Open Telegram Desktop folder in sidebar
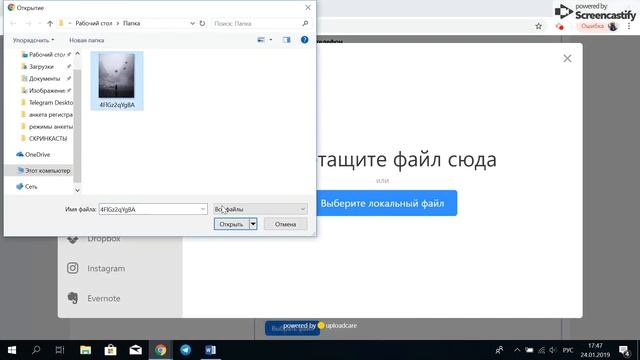Viewport: 640px width, 360px height. coord(47,102)
